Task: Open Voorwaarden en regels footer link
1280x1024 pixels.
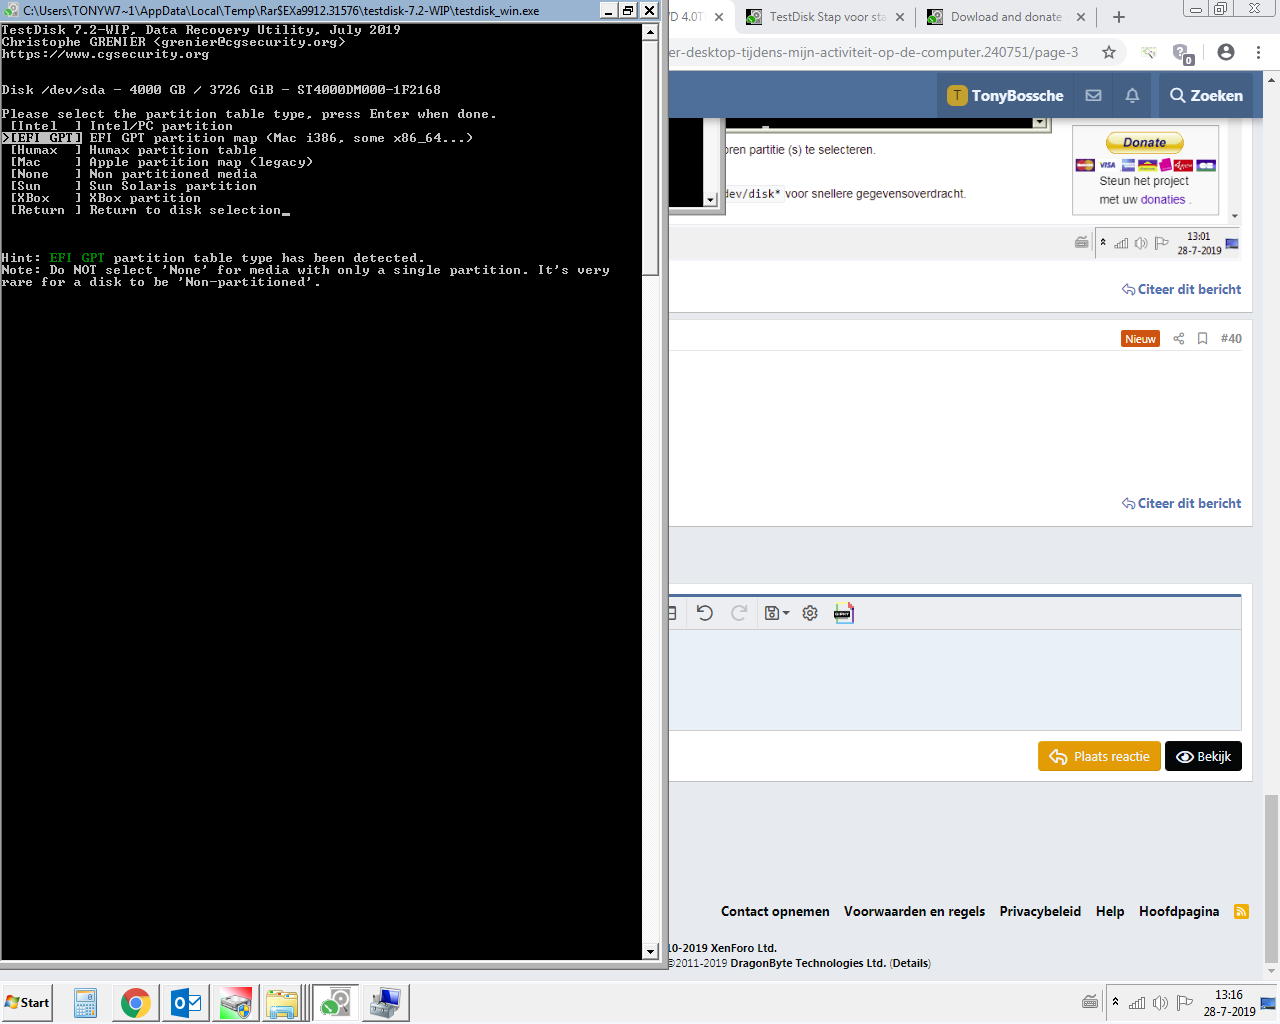Action: pyautogui.click(x=914, y=911)
